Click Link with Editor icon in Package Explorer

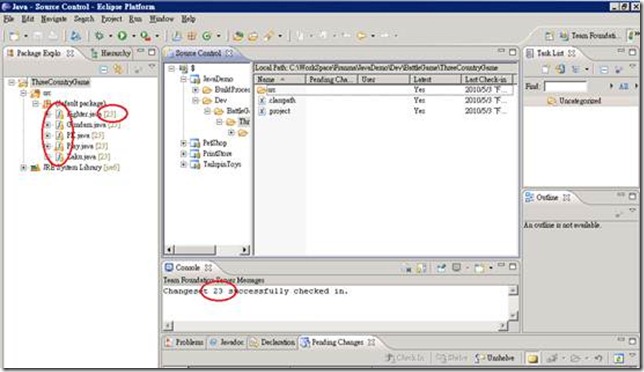coord(119,69)
